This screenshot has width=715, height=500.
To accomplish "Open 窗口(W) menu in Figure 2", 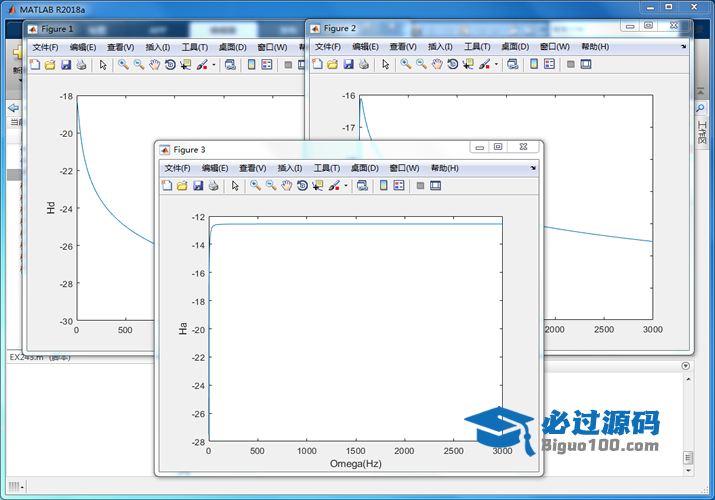I will click(x=554, y=47).
